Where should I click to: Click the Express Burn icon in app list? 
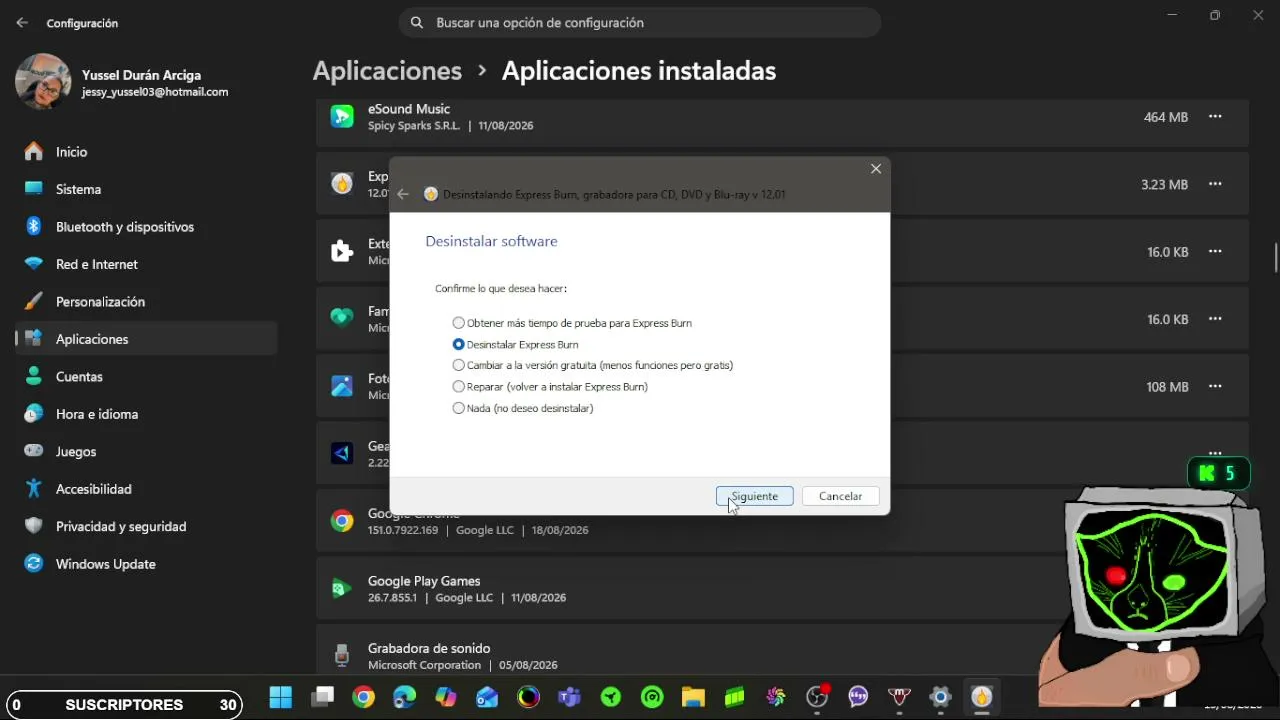342,184
